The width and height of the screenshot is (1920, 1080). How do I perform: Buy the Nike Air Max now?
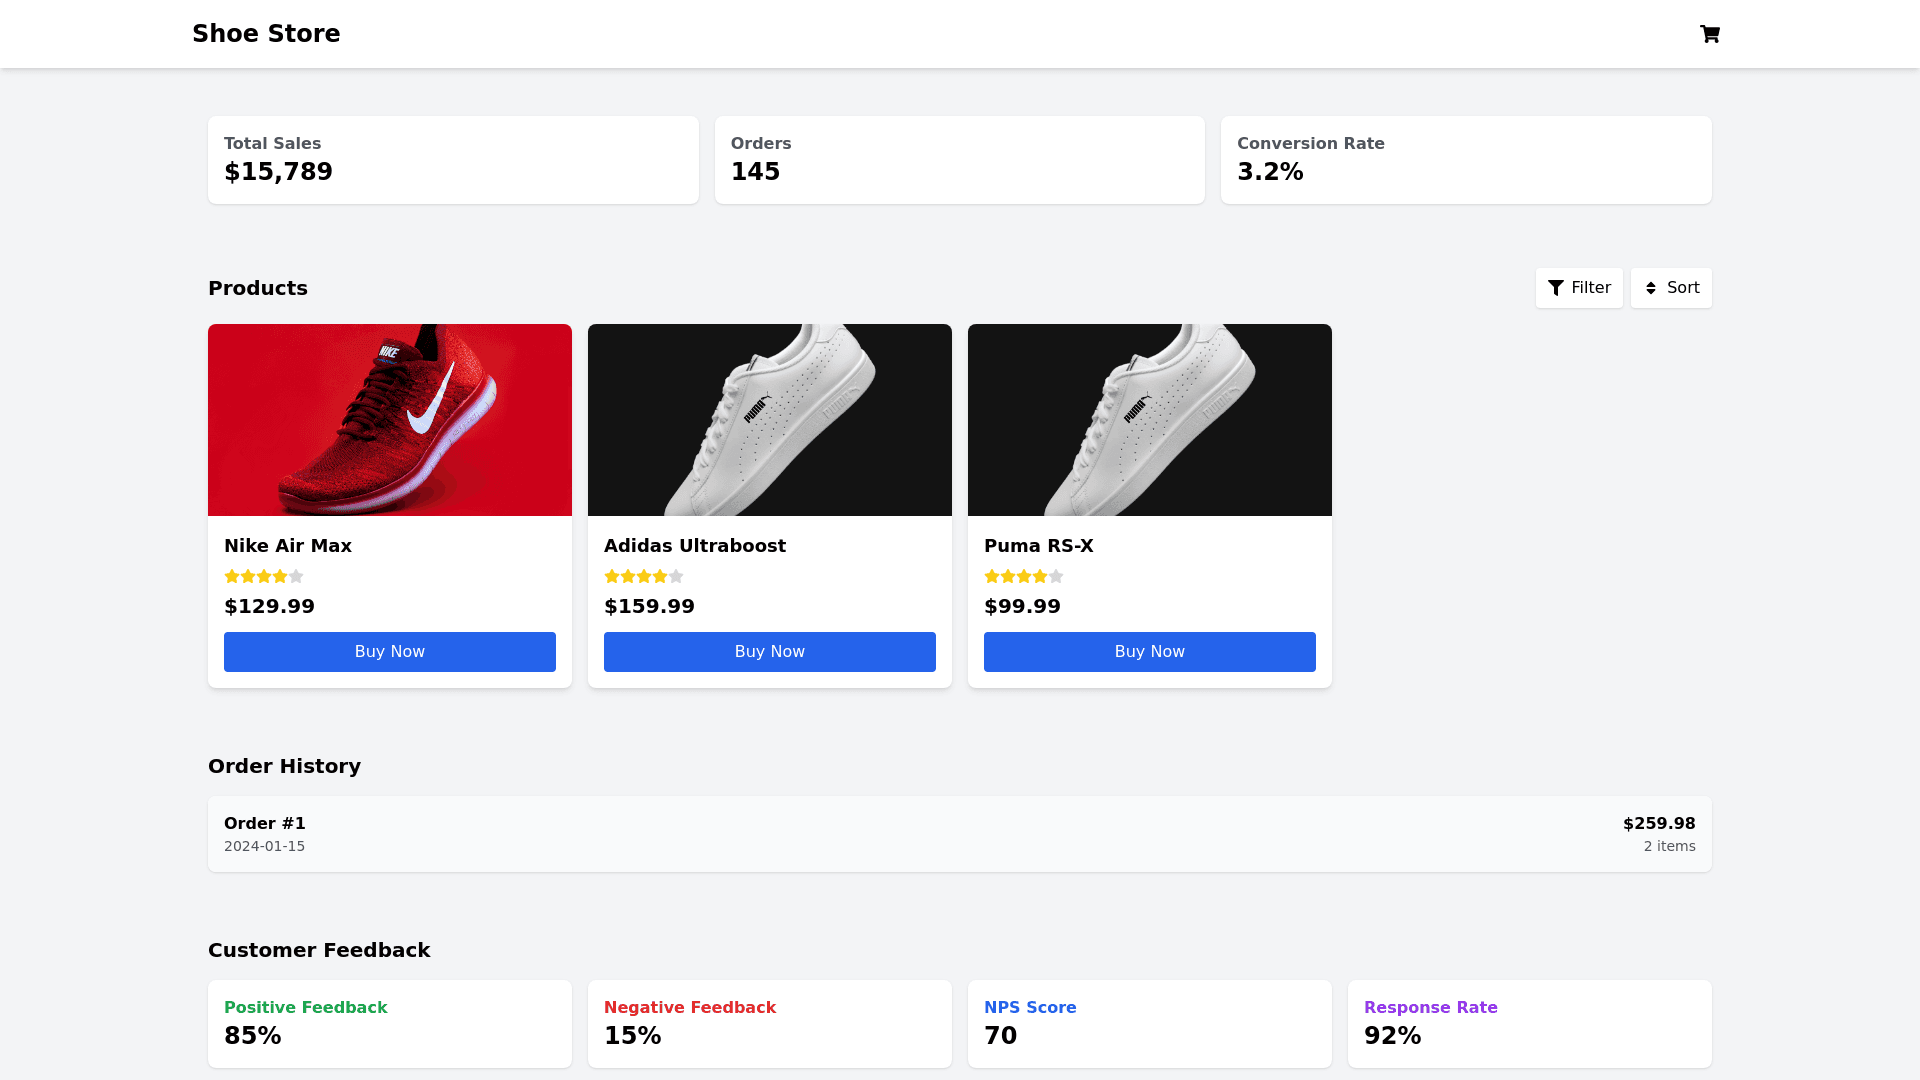click(390, 652)
